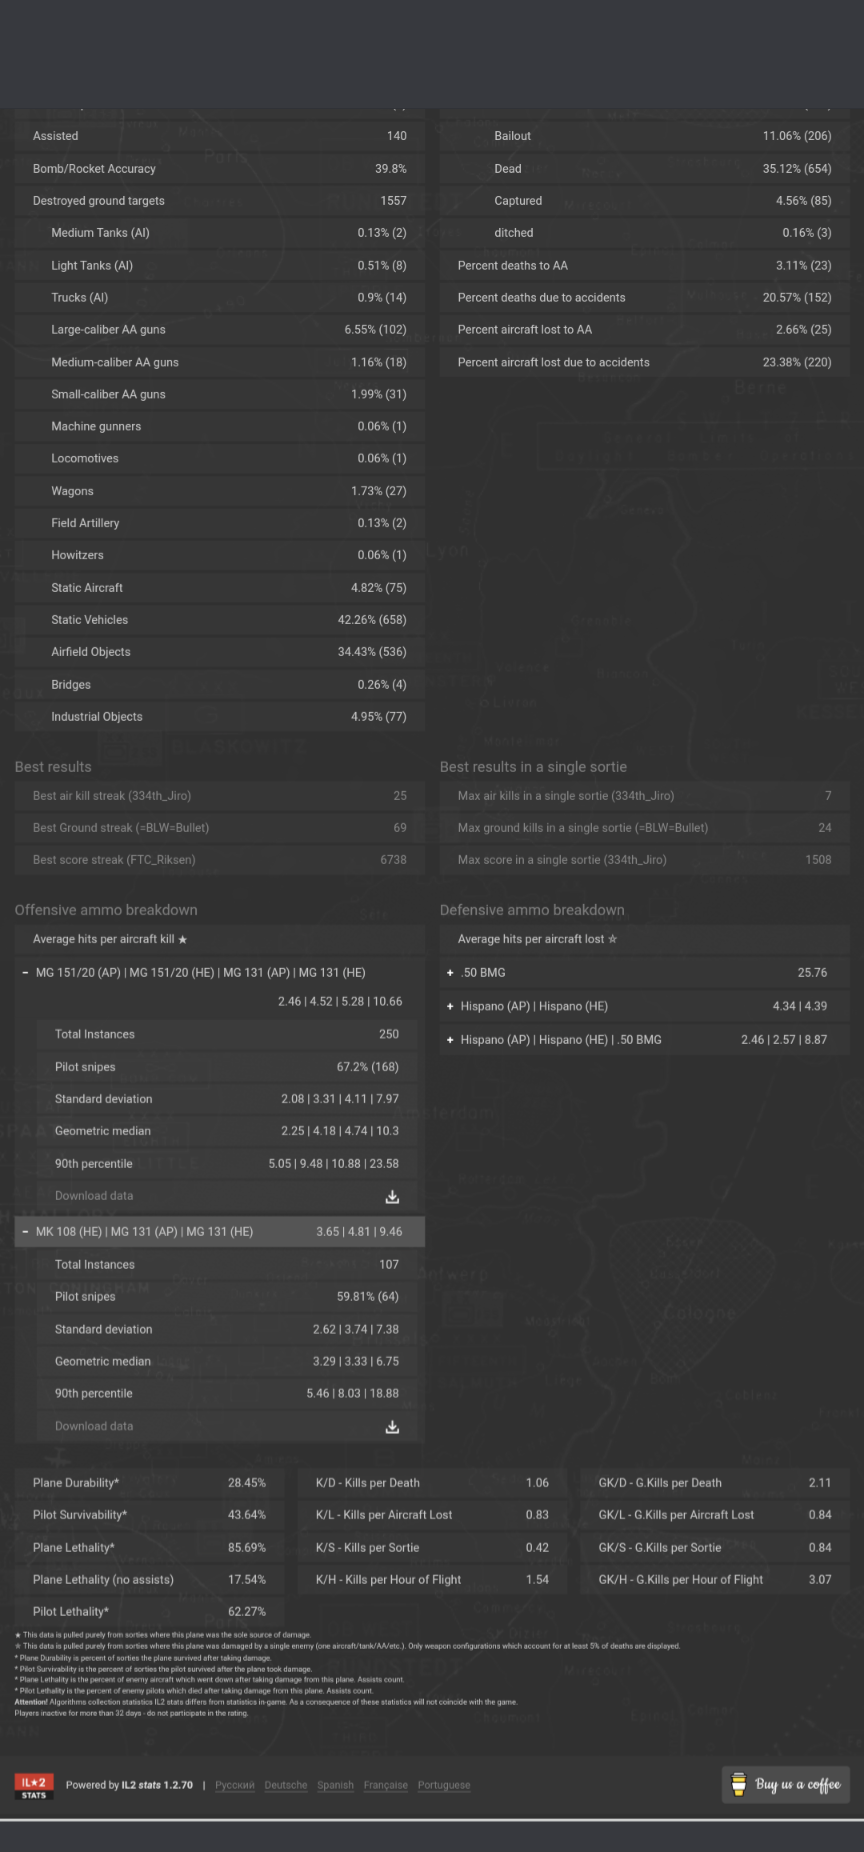
Task: Switch language to Portuguese
Action: point(444,1785)
